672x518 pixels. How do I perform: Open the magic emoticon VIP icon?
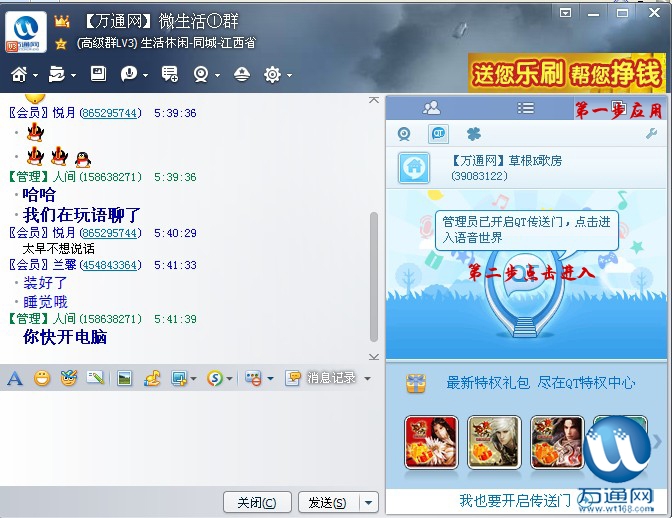pyautogui.click(x=69, y=378)
